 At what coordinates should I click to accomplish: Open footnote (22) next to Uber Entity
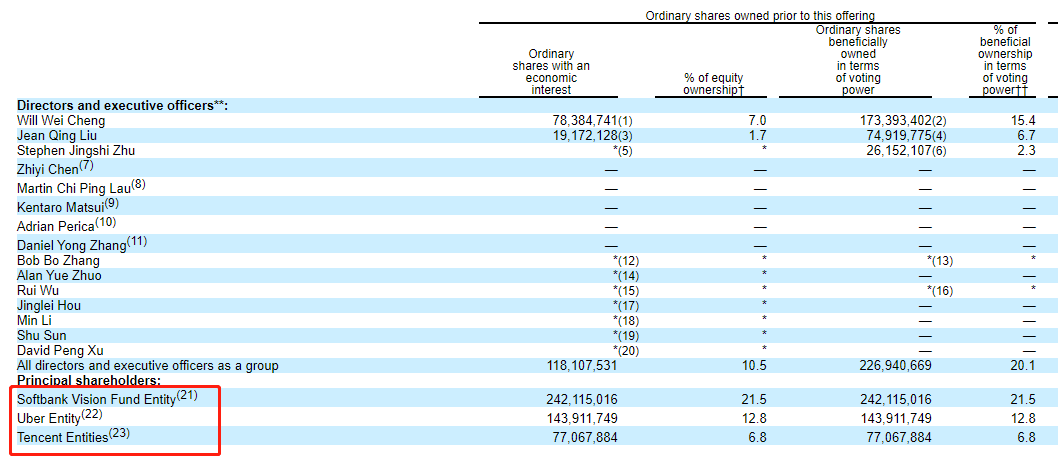point(93,415)
